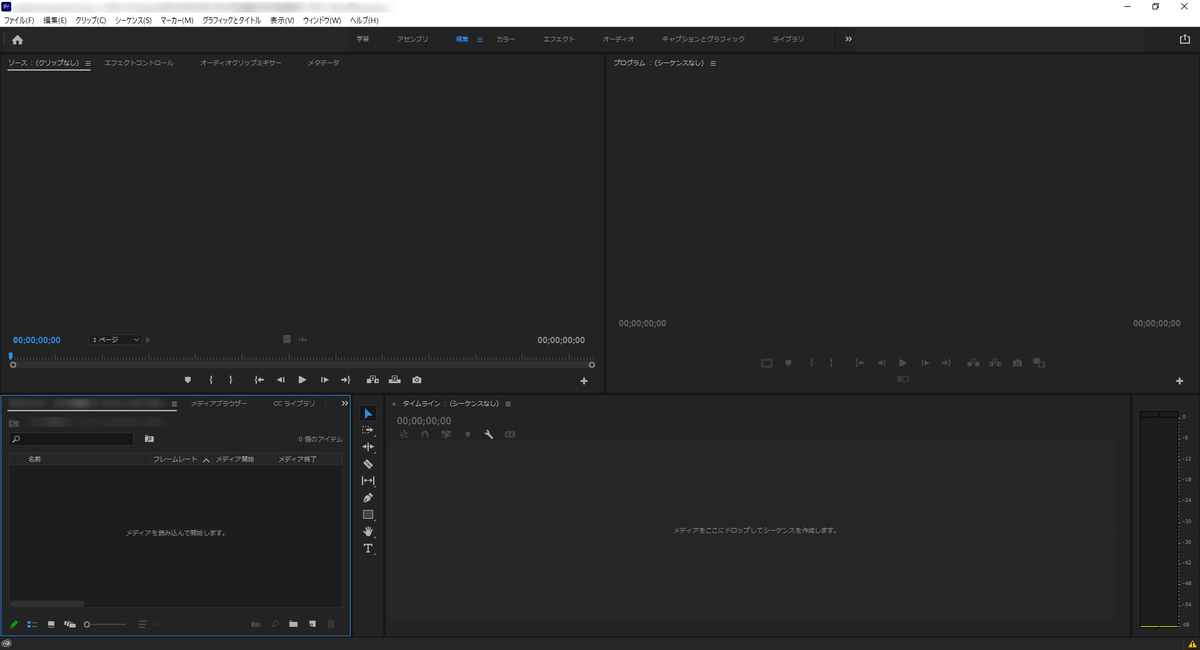Add marker in Source monitor
1200x650 pixels.
[x=187, y=380]
